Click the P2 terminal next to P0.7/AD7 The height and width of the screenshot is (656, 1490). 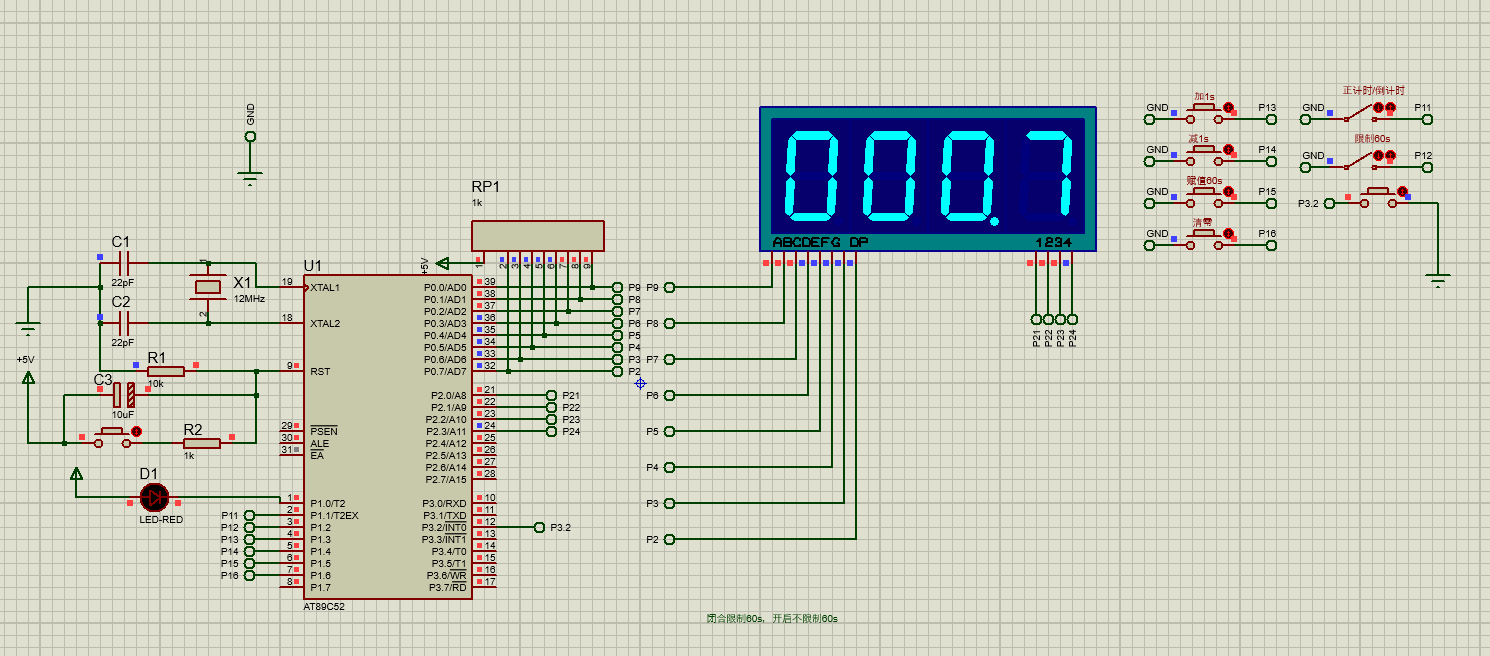[617, 371]
